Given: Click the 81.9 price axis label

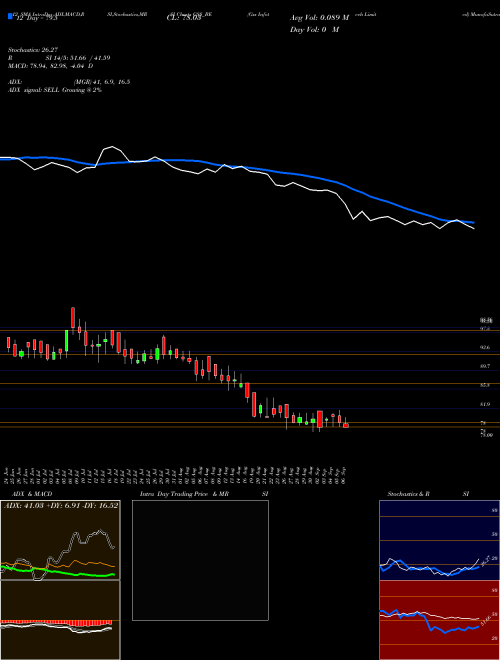Looking at the screenshot, I should (485, 405).
